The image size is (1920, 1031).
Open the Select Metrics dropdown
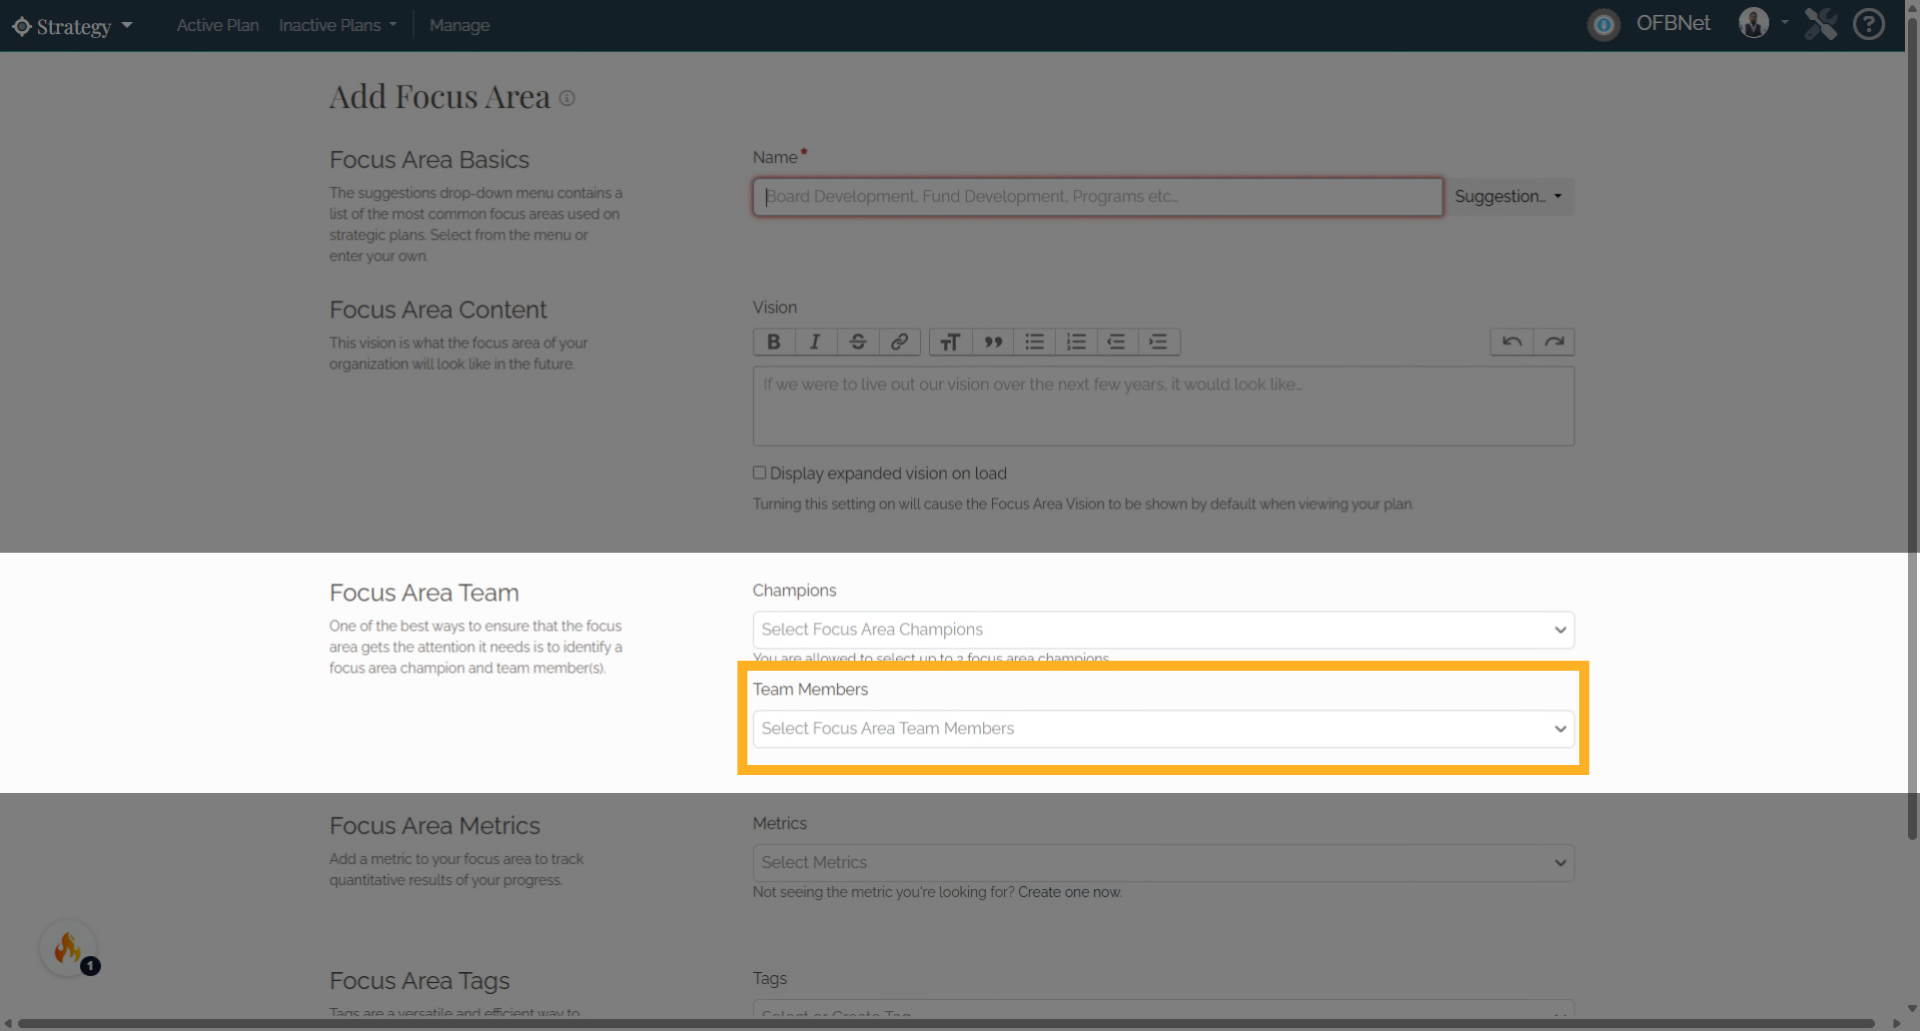point(1163,863)
